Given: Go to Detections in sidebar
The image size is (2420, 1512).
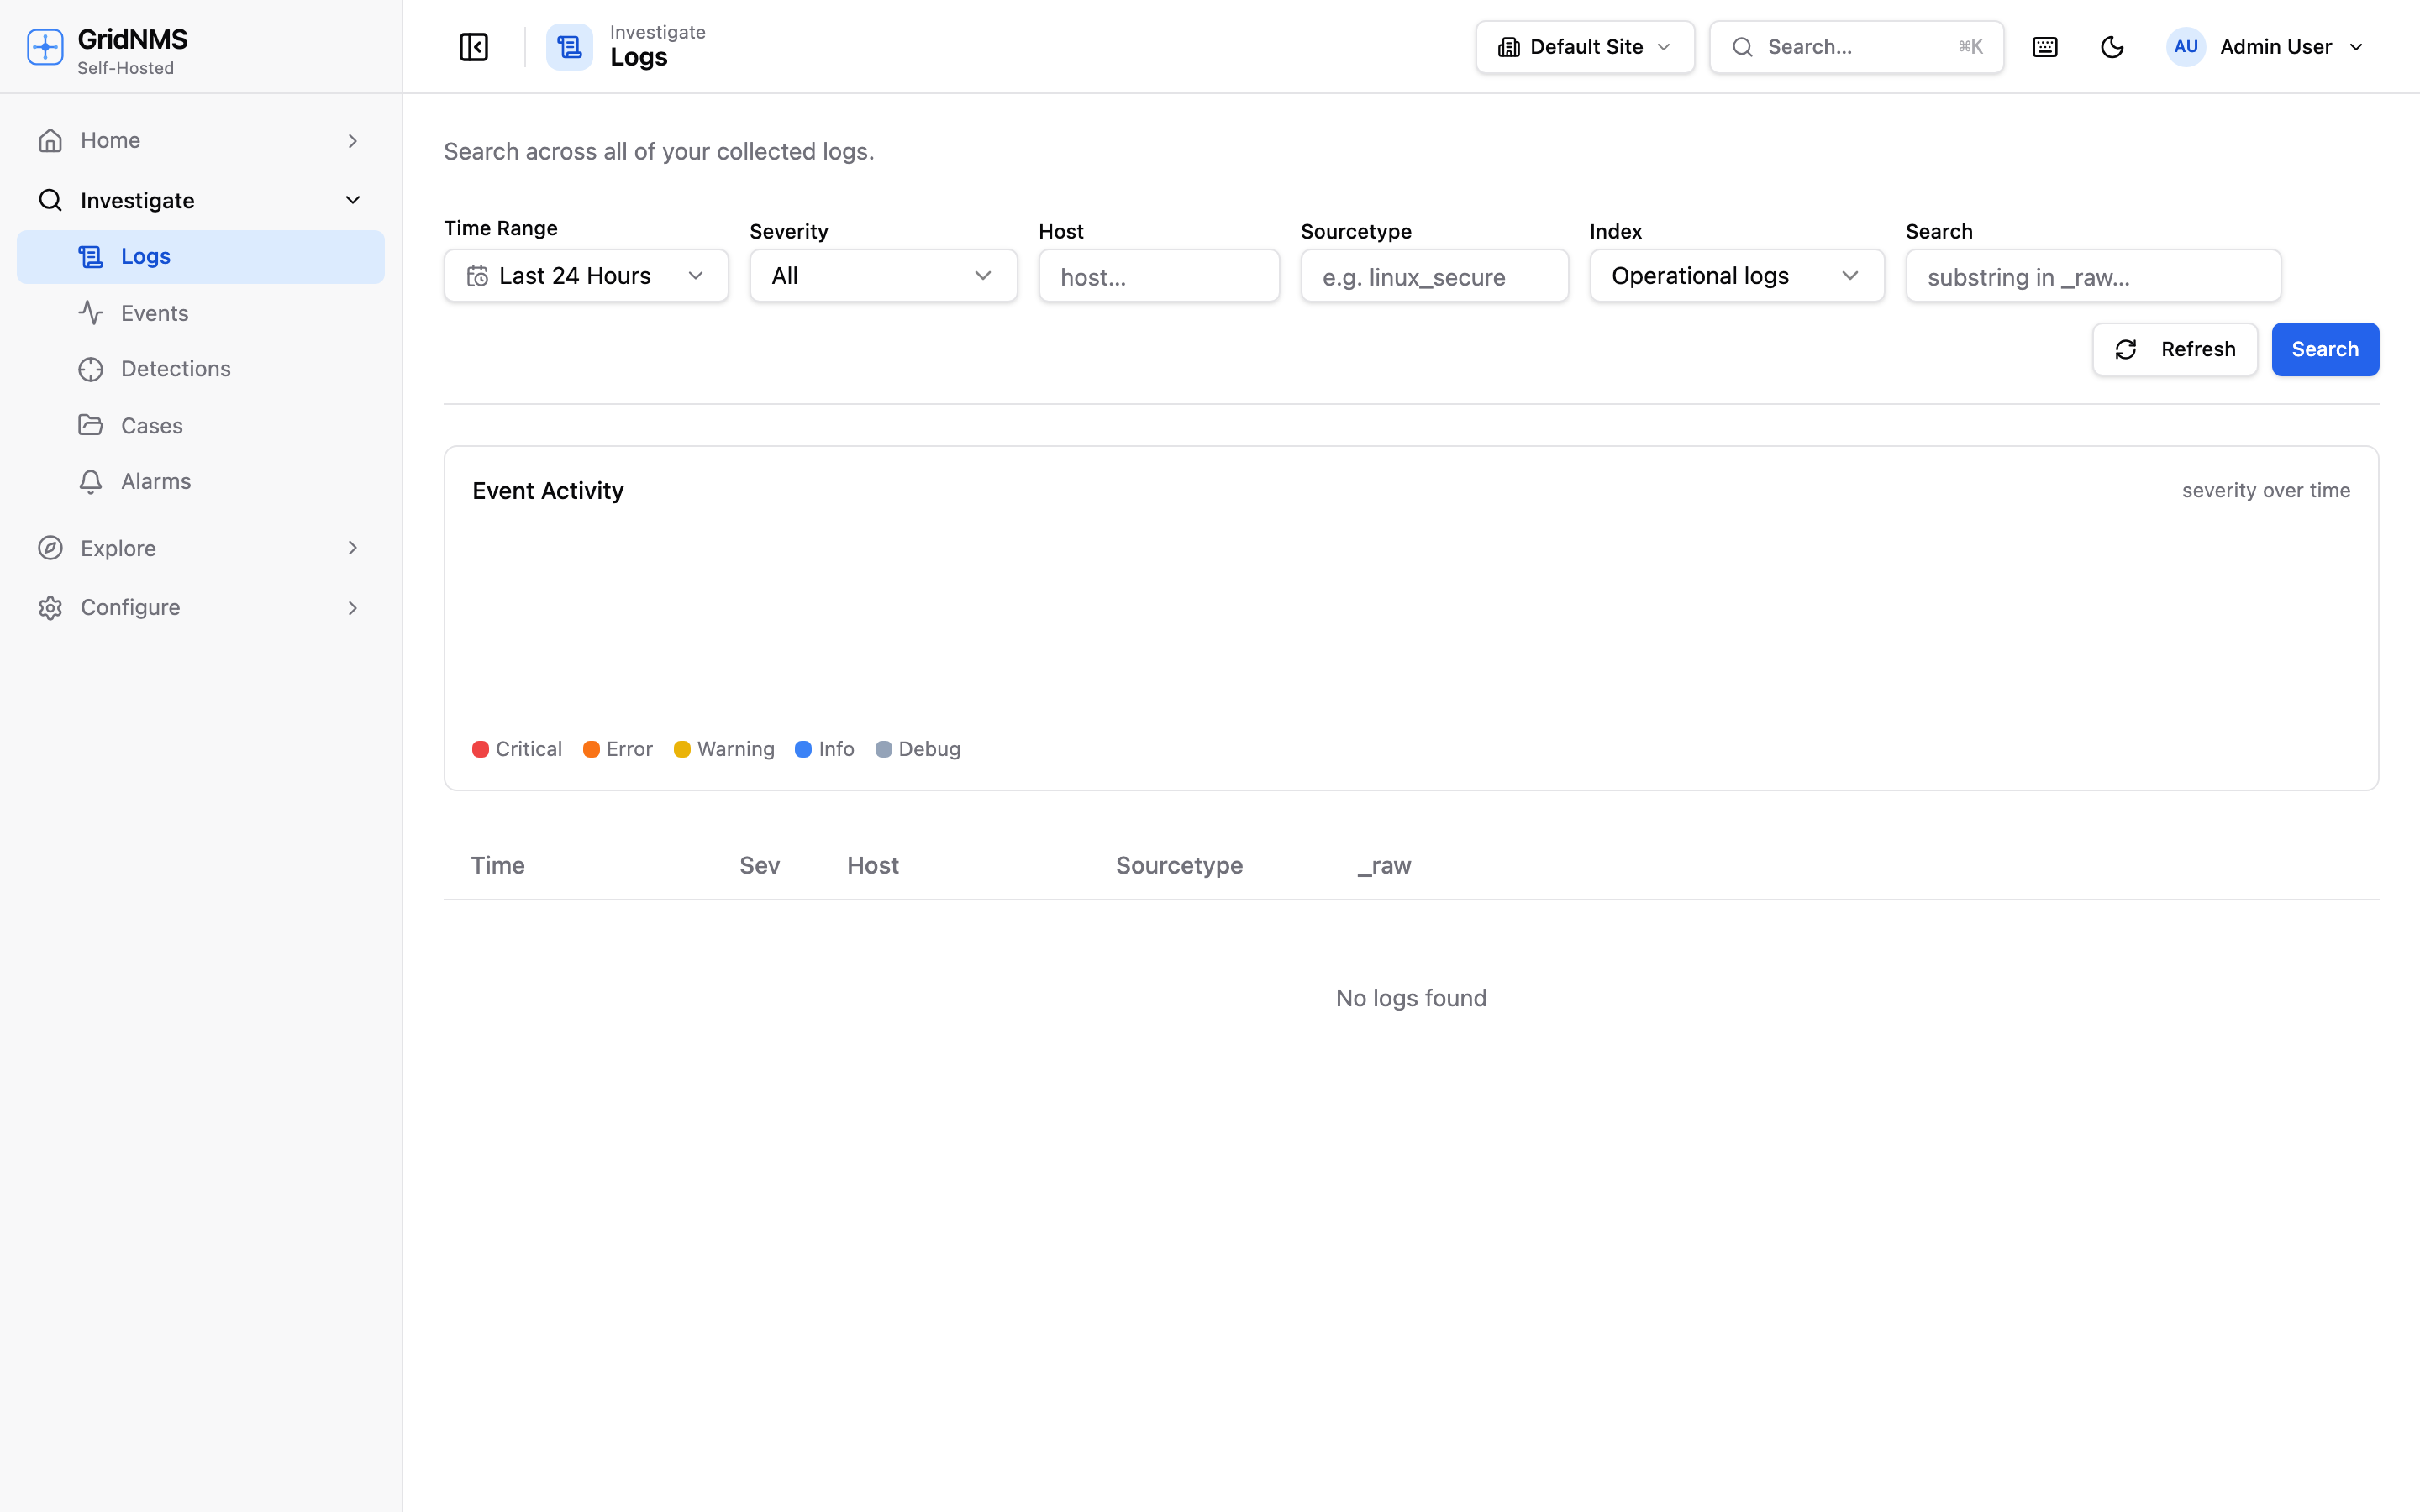Looking at the screenshot, I should click(200, 369).
